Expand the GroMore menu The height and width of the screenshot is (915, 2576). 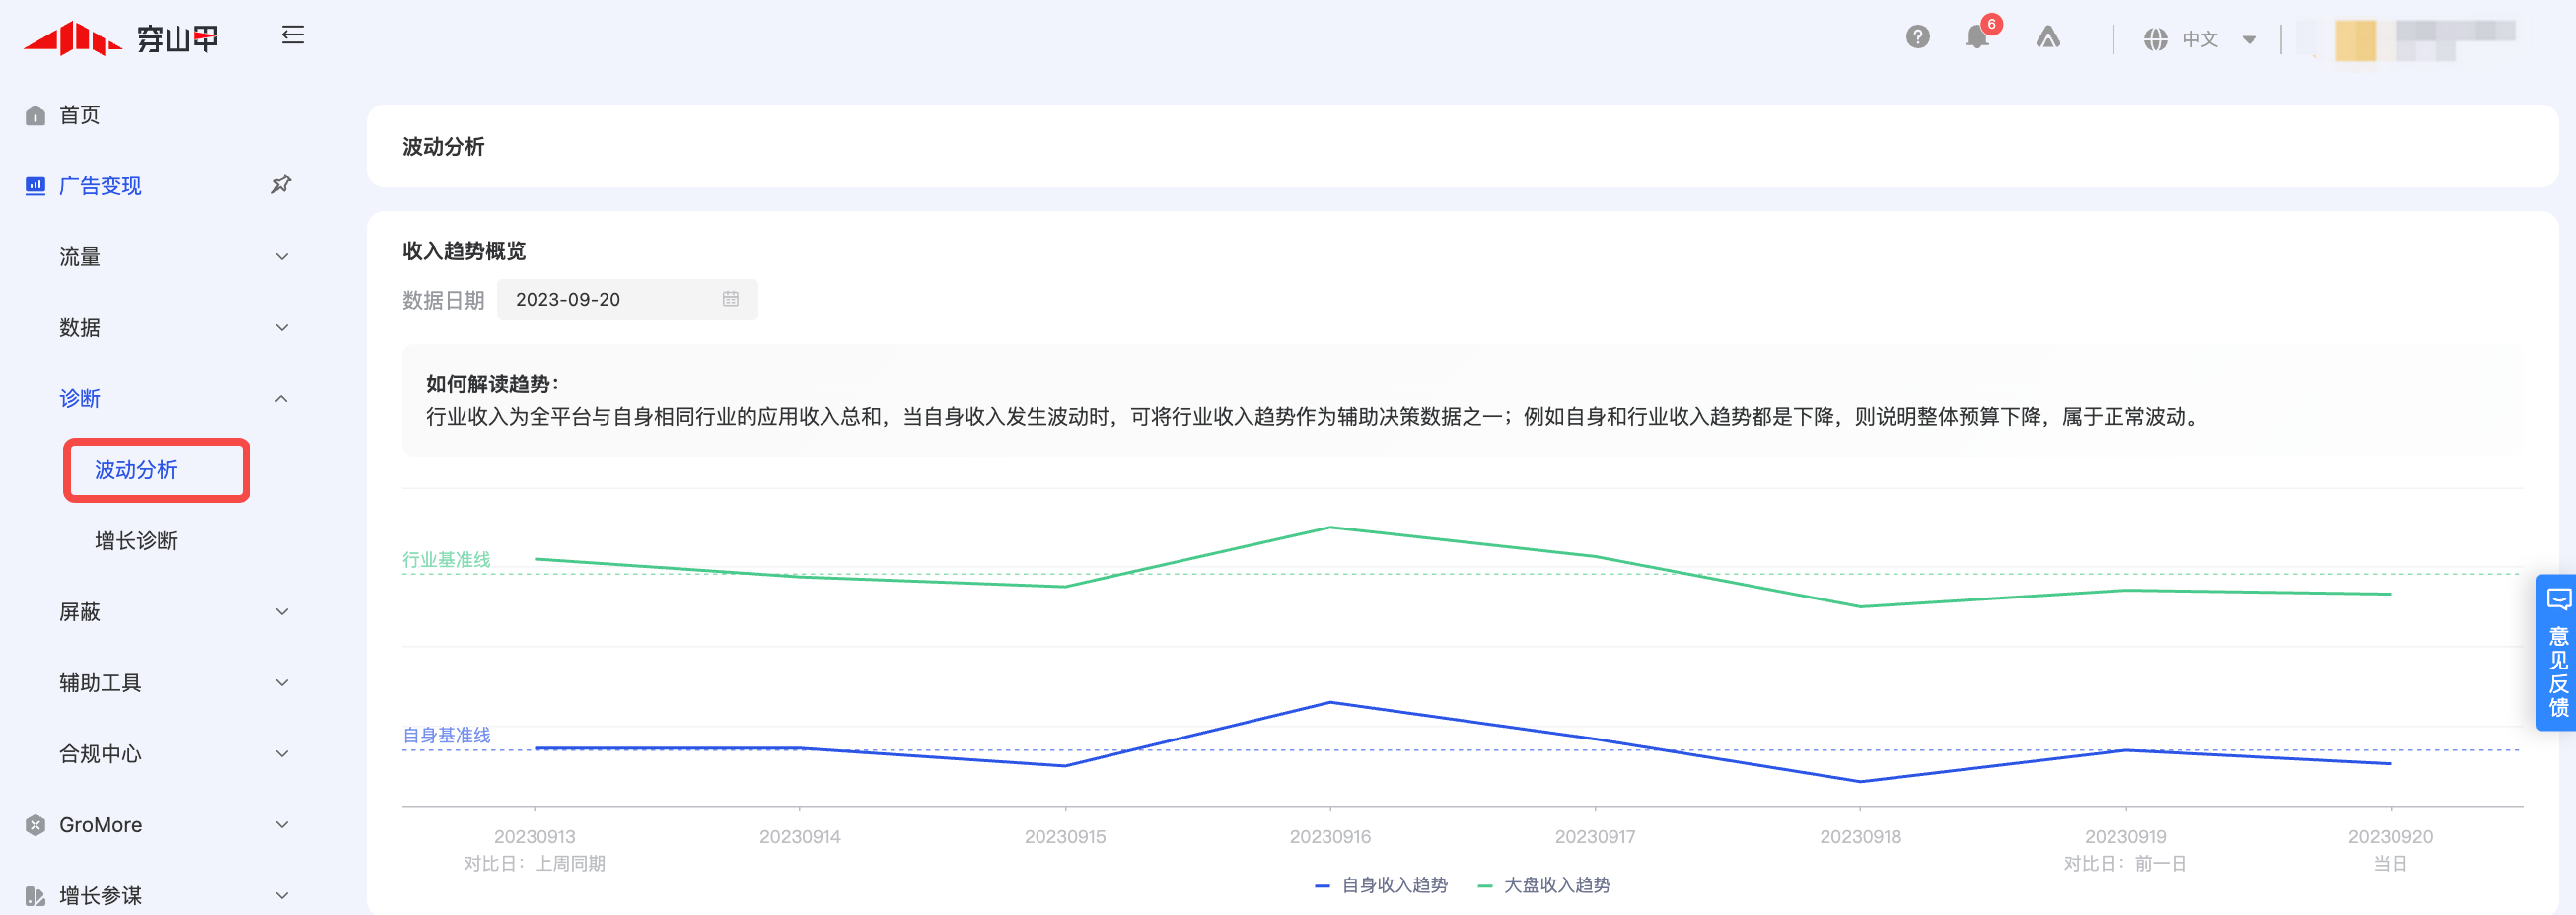point(281,825)
